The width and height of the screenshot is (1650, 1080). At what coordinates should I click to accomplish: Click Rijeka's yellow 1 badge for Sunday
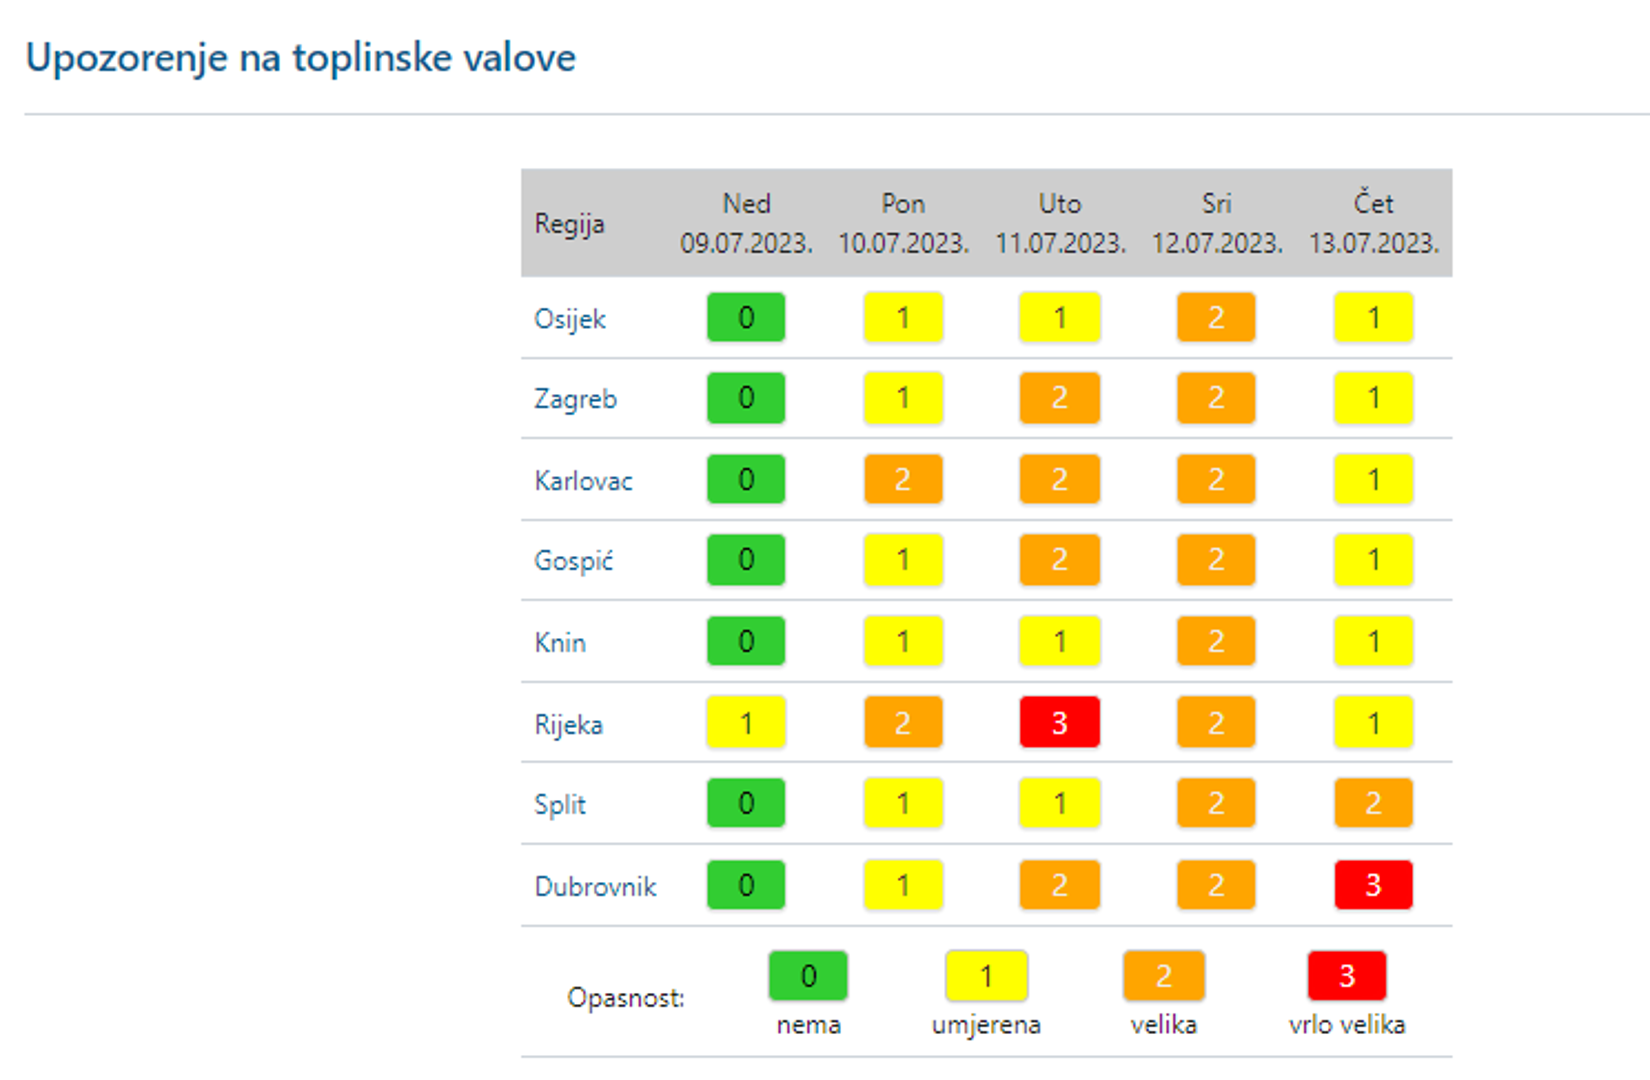pyautogui.click(x=746, y=722)
